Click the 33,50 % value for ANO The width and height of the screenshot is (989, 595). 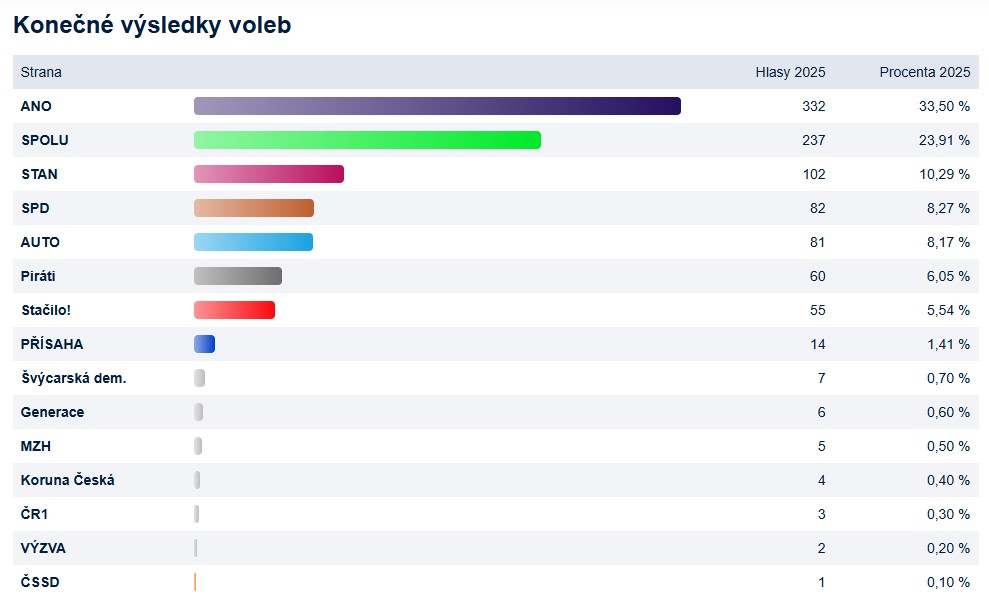[944, 106]
